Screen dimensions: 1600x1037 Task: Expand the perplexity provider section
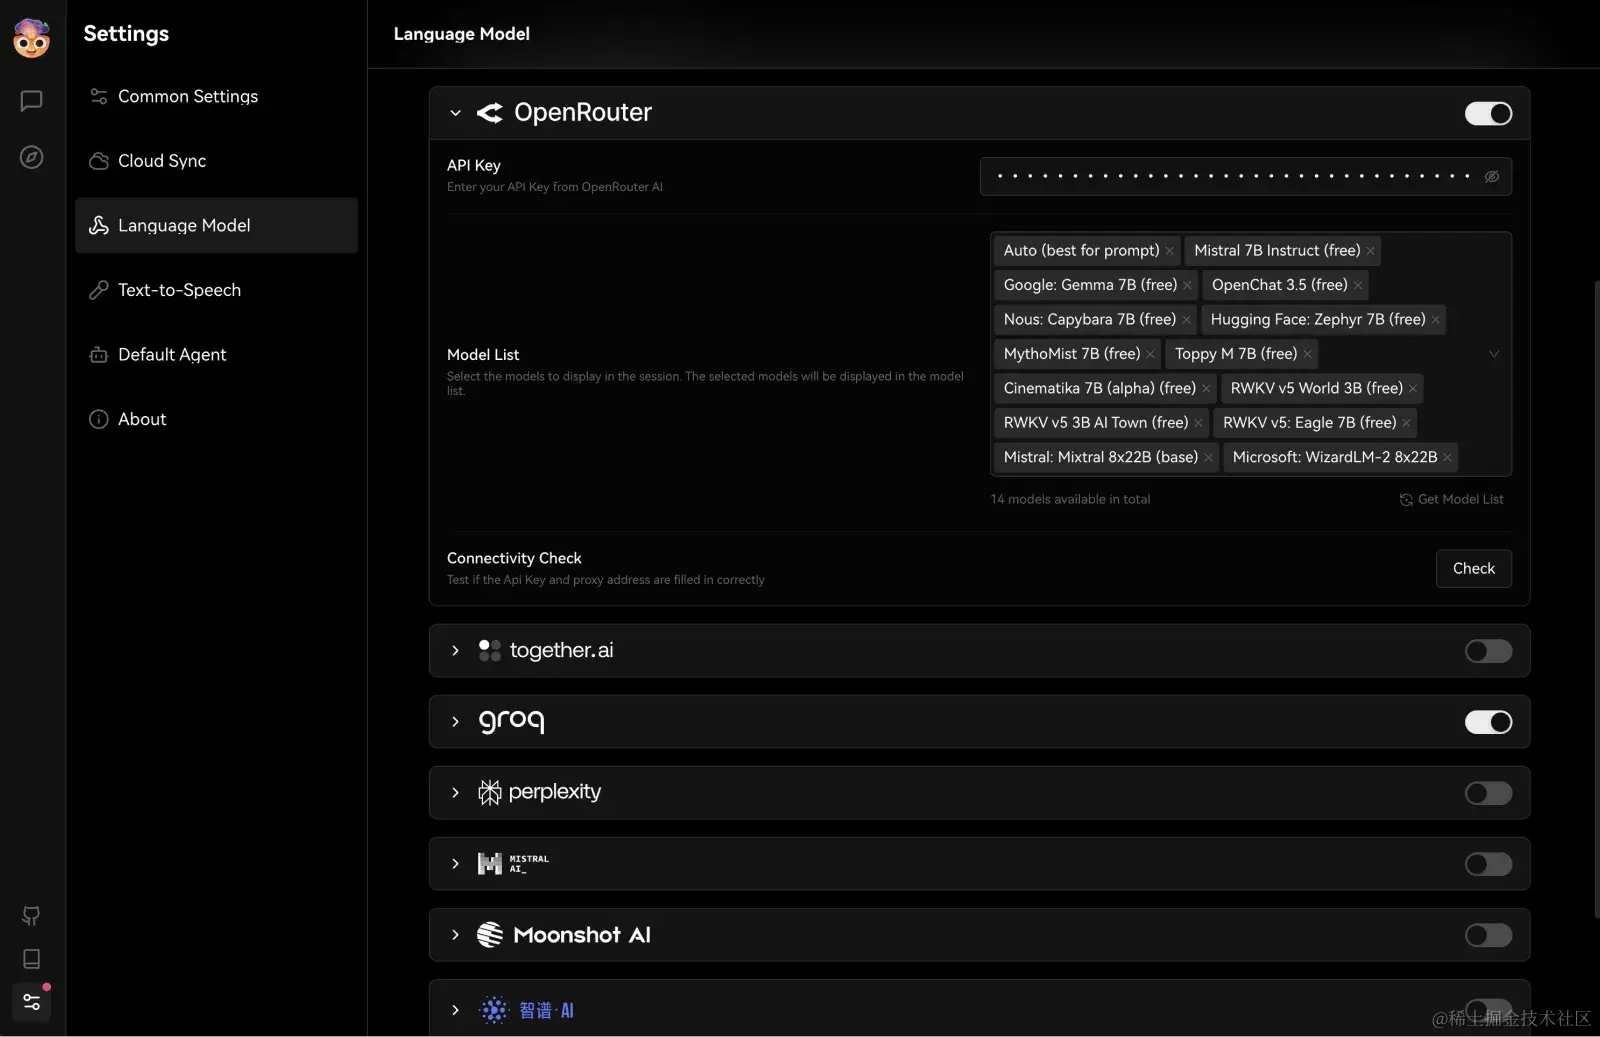(x=455, y=792)
